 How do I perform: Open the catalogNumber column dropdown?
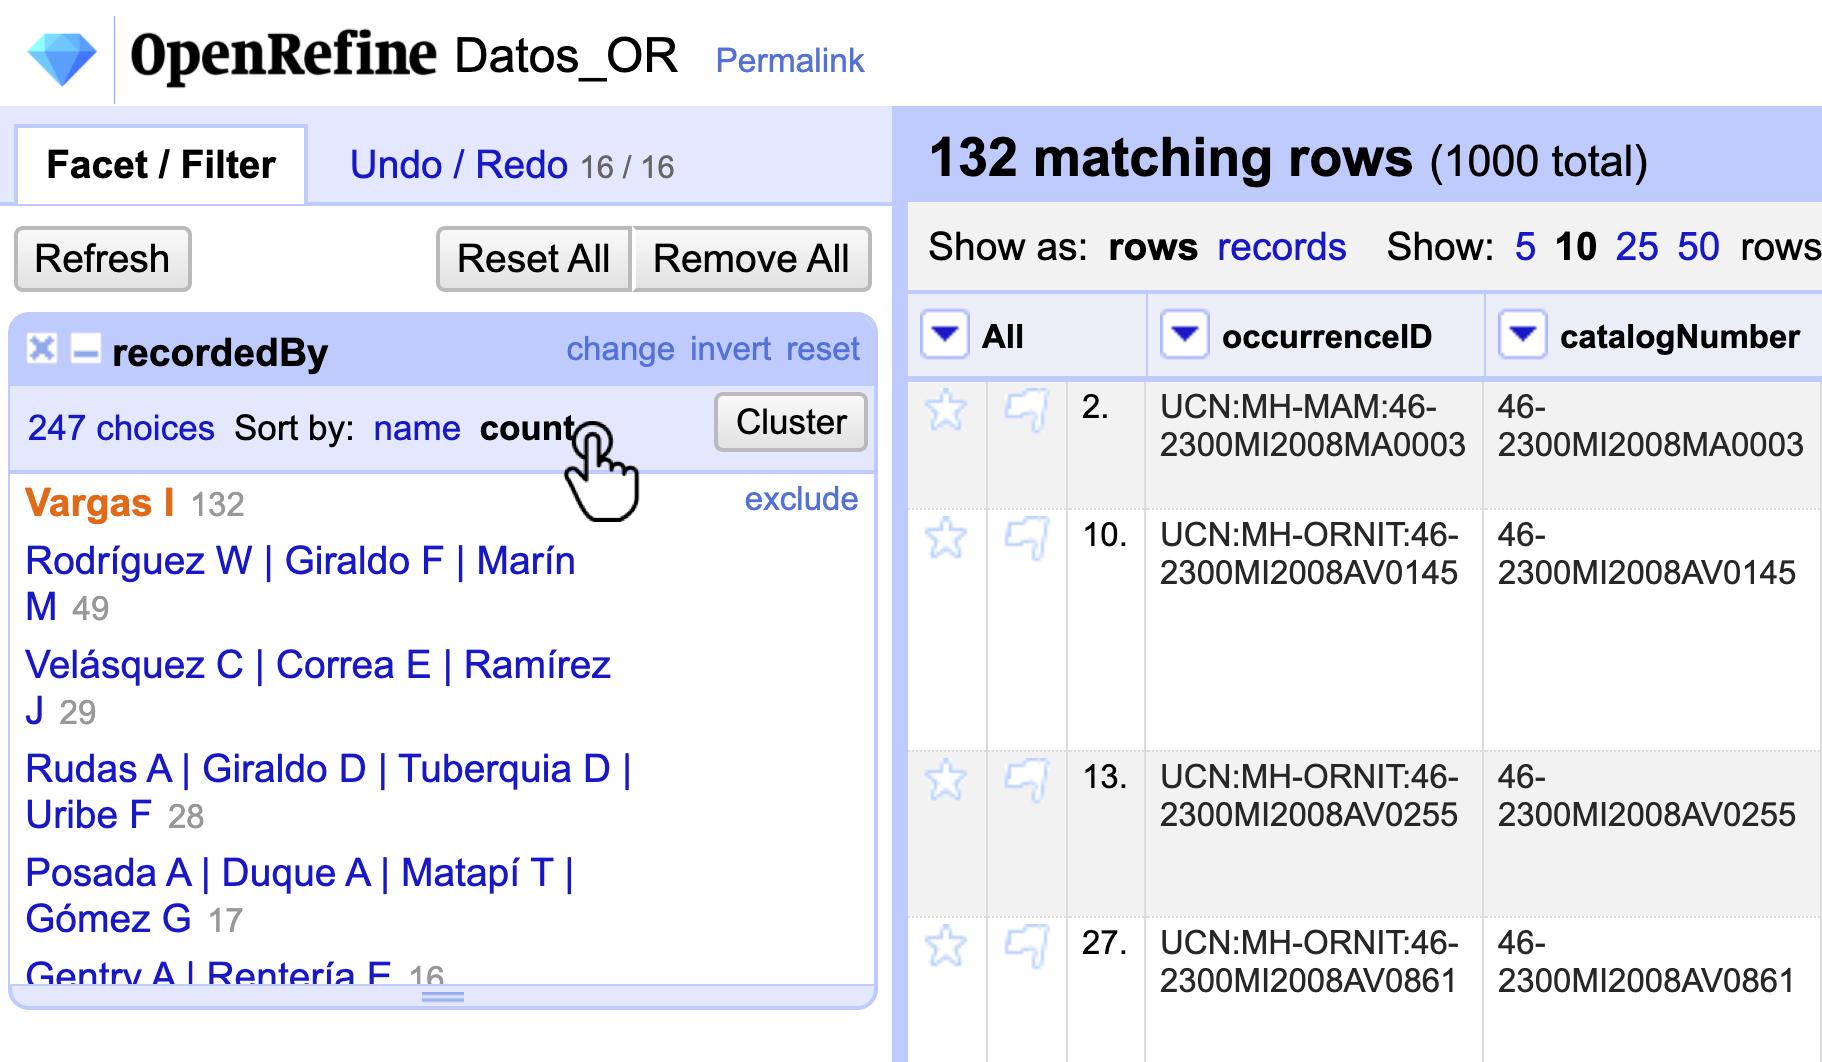tap(1523, 334)
